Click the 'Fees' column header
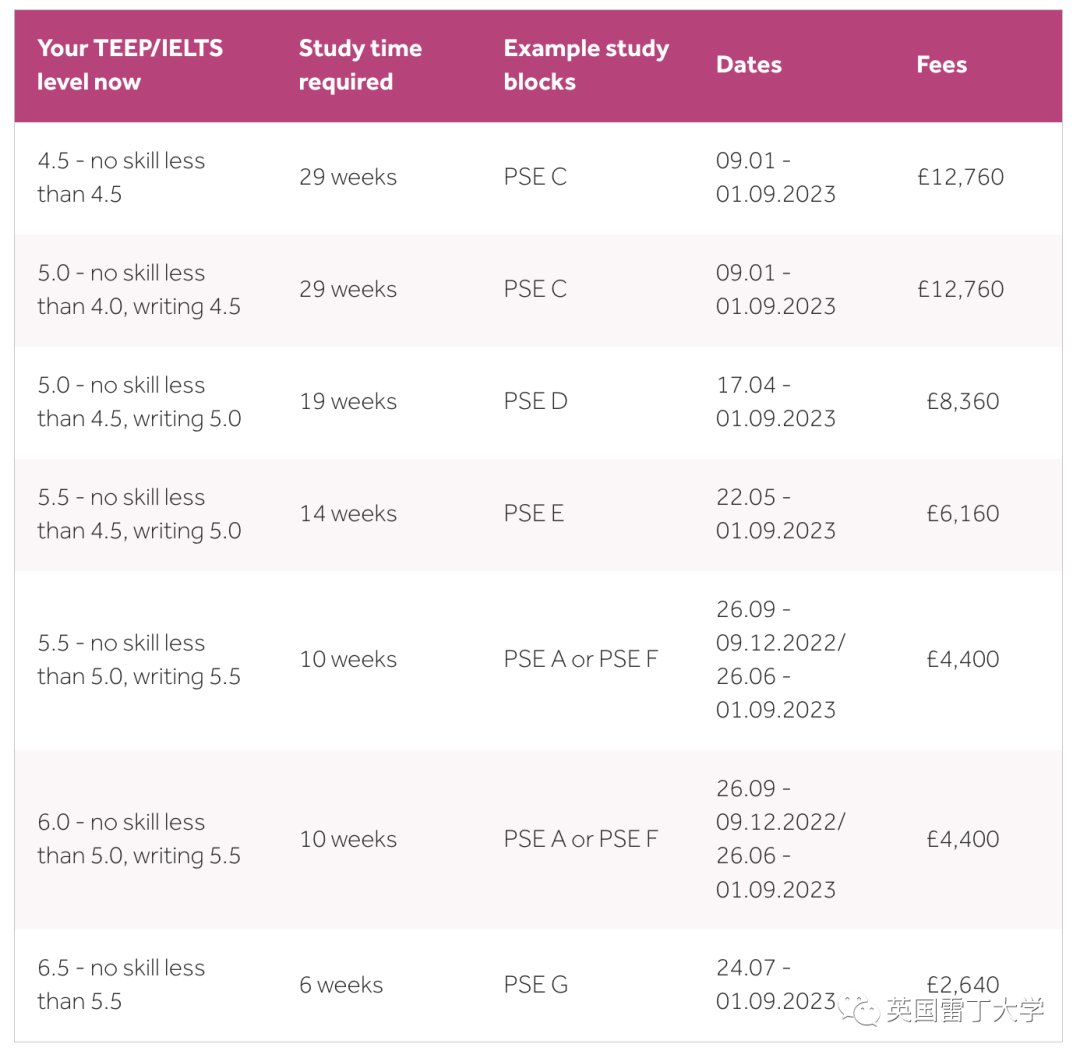 click(x=941, y=65)
